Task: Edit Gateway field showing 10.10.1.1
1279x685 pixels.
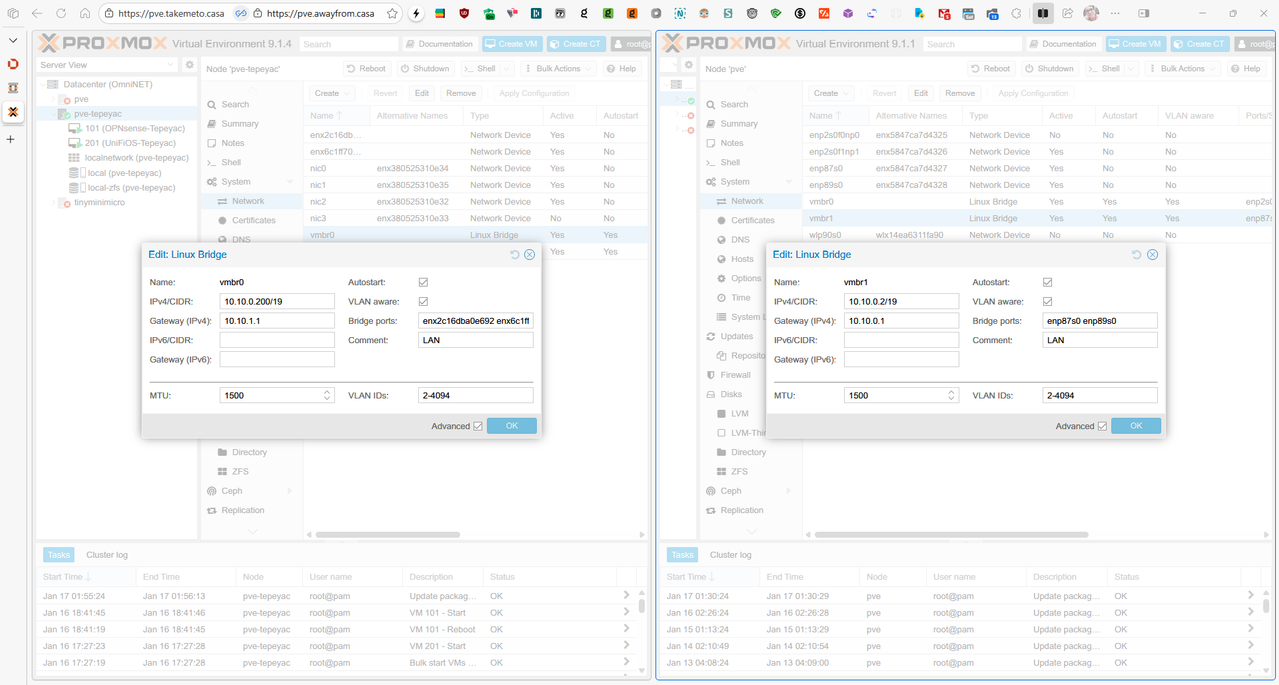Action: tap(277, 321)
